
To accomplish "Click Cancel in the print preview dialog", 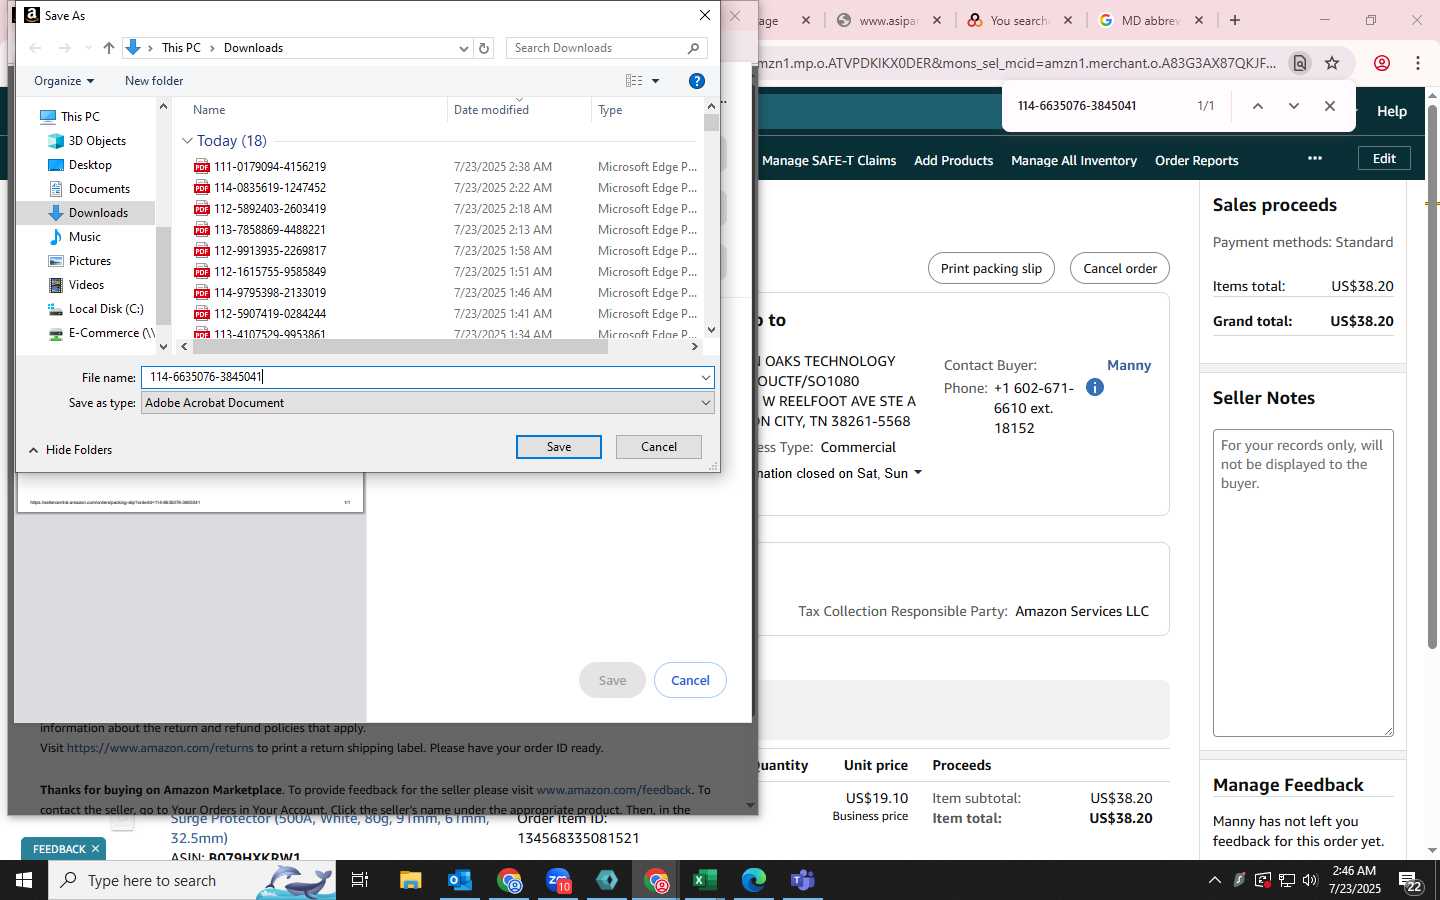I will (690, 680).
